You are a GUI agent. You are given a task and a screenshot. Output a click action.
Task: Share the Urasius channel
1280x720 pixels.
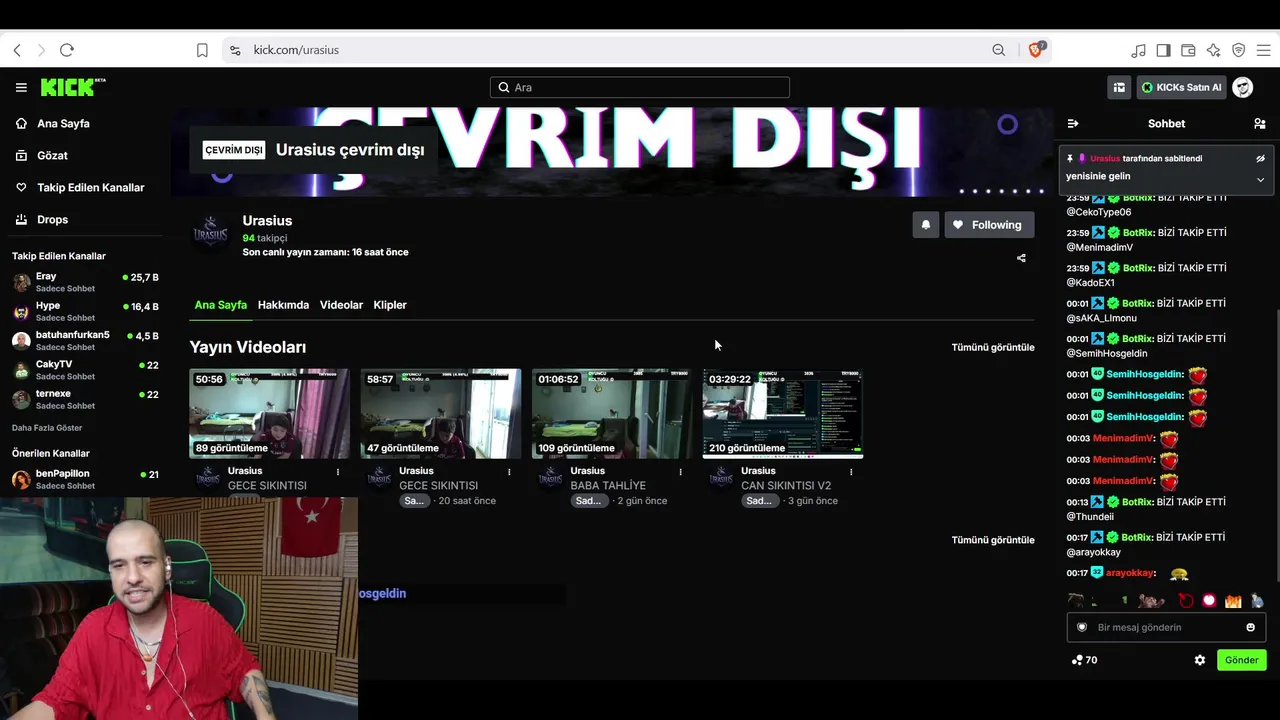tap(1021, 258)
